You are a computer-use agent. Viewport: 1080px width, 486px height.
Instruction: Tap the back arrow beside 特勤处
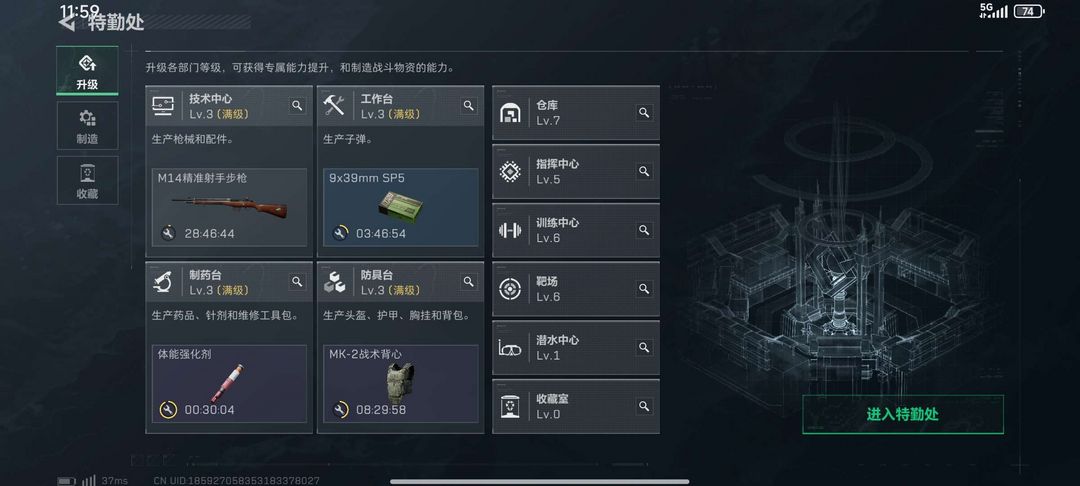[x=67, y=23]
